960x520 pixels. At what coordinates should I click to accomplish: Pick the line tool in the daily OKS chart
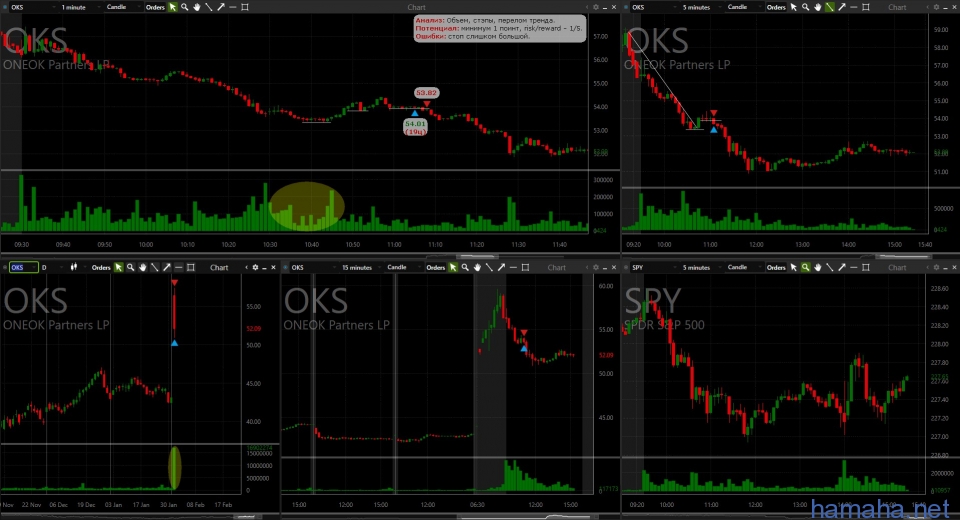(x=154, y=268)
